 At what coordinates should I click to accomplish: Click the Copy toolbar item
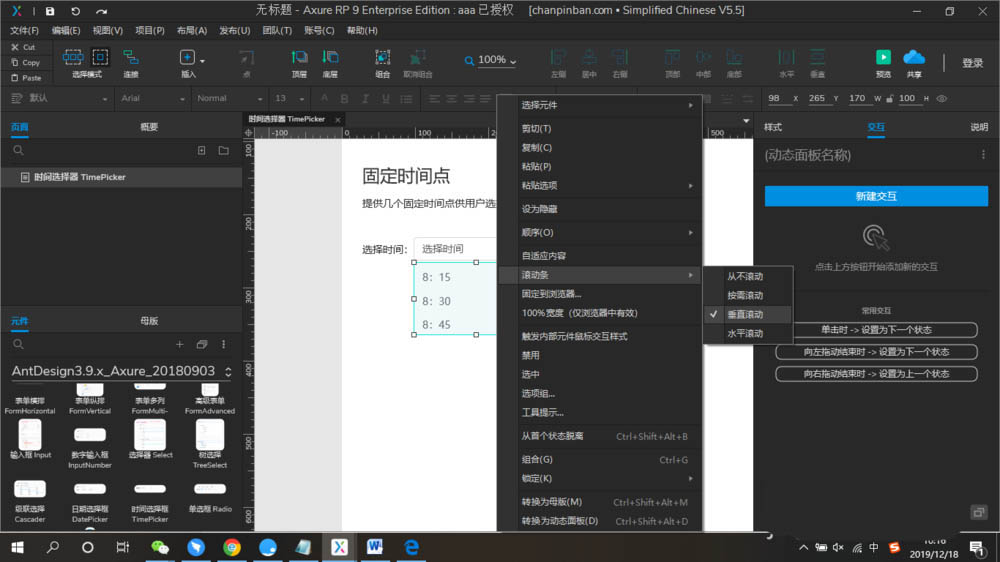[x=26, y=63]
